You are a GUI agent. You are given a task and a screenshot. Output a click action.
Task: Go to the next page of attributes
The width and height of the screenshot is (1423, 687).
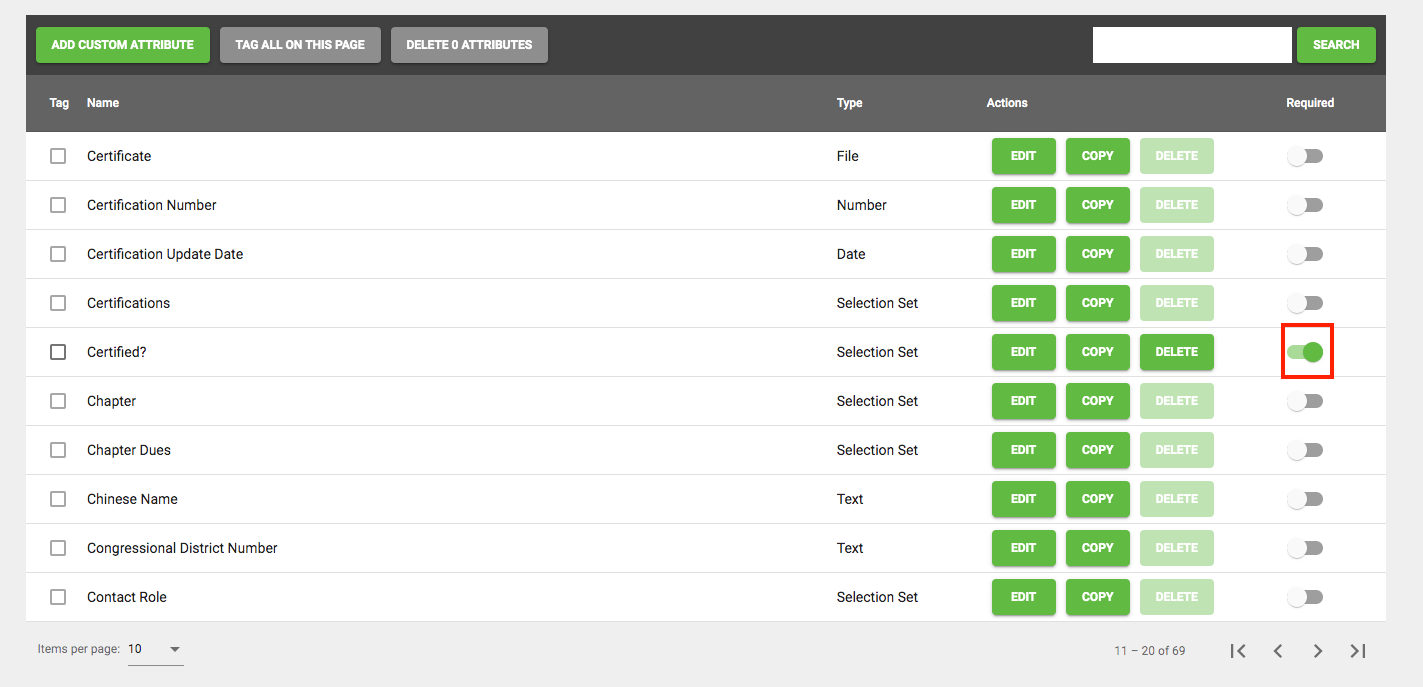pos(1318,651)
